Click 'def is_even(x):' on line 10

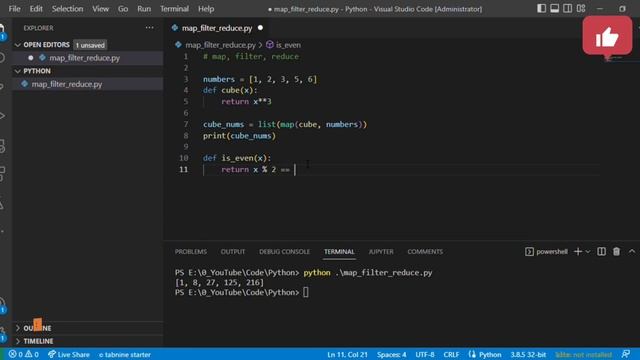[237, 158]
